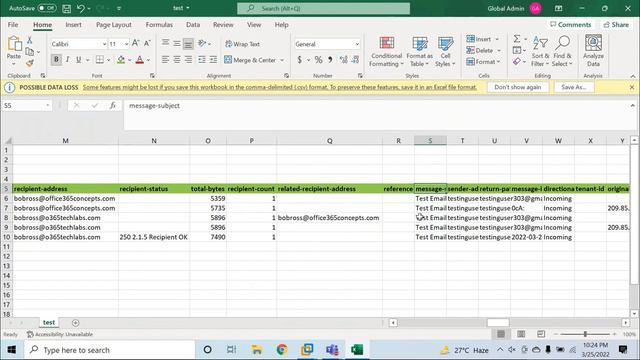
Task: Click the data loss warning link
Action: pyautogui.click(x=280, y=87)
